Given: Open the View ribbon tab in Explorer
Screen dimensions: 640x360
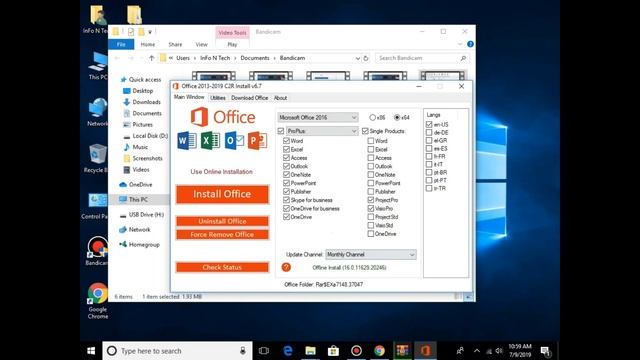Looking at the screenshot, I should pos(202,44).
